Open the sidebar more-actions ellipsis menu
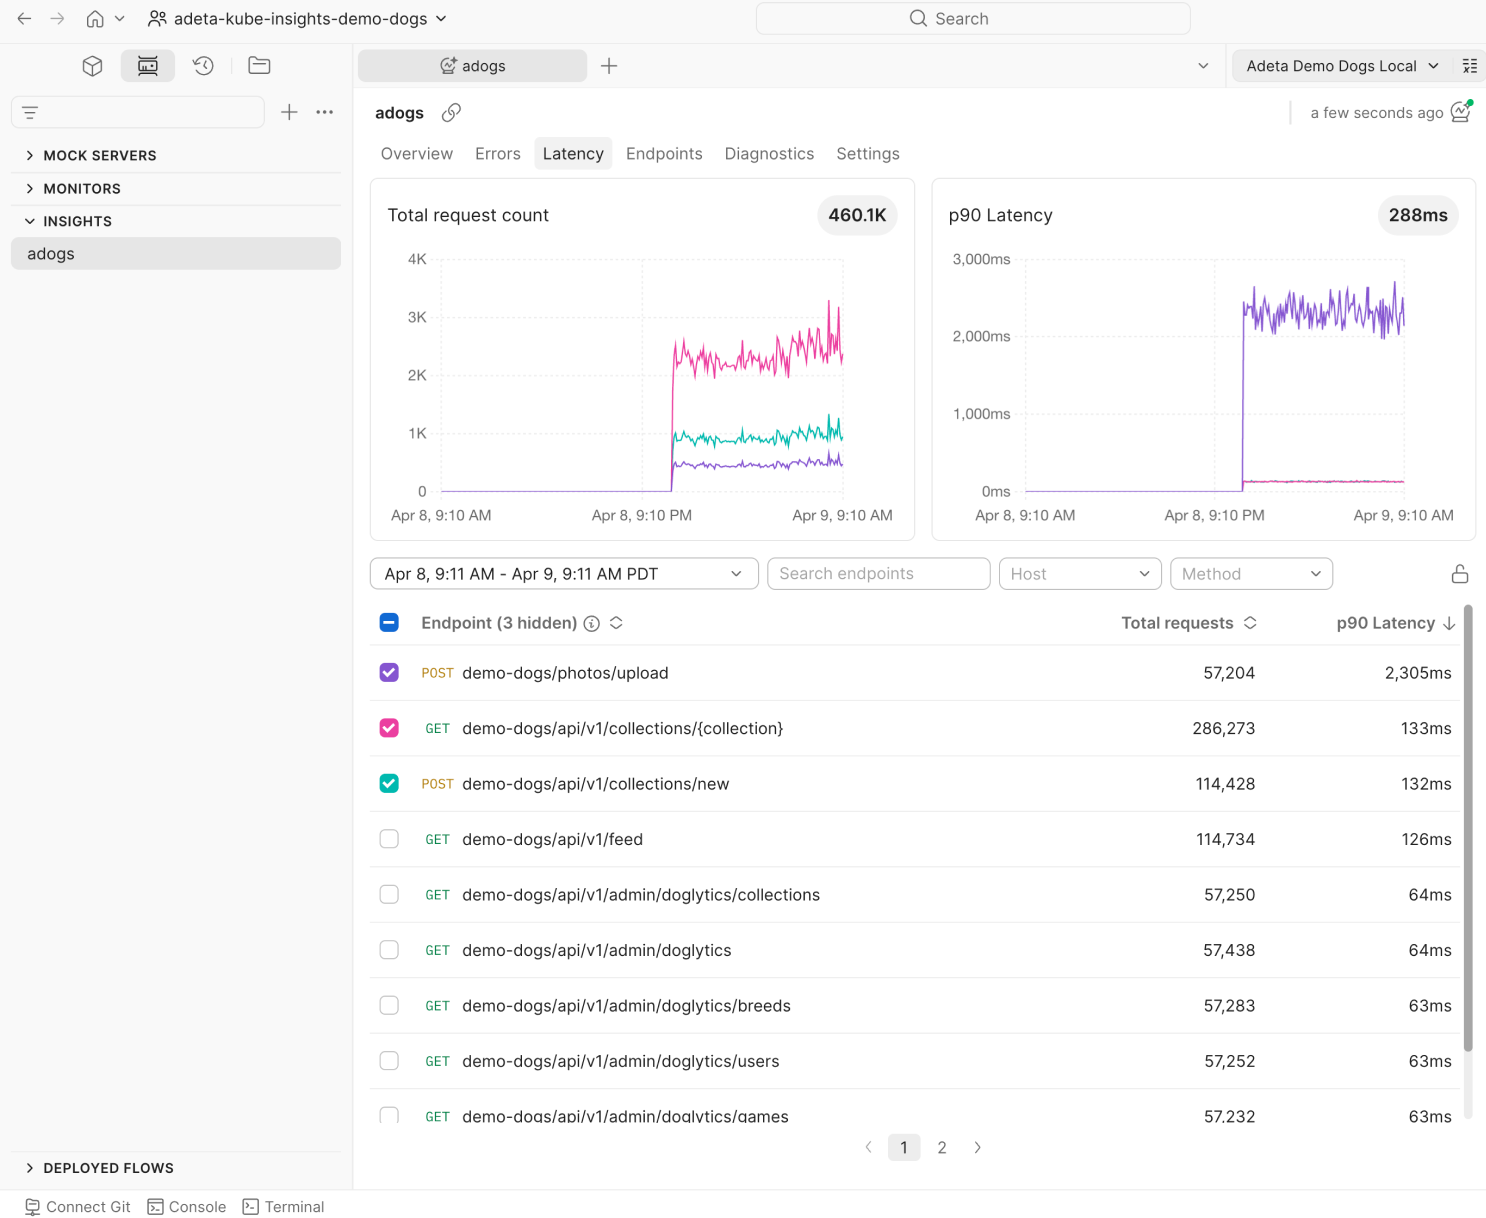 [324, 112]
